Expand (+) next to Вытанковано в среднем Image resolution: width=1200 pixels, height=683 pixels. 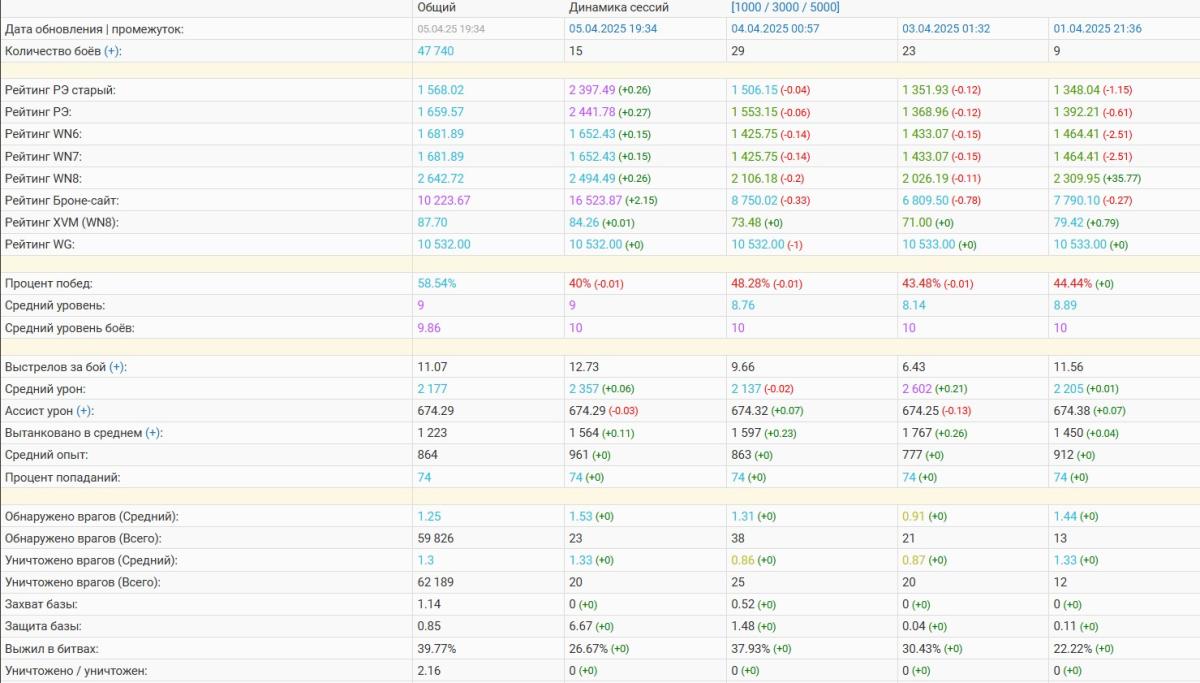[x=153, y=433]
